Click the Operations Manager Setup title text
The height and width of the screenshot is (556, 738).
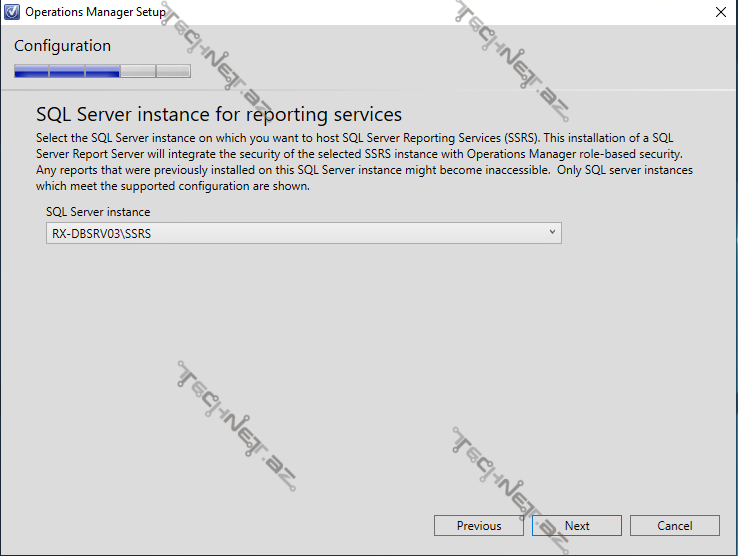(x=95, y=12)
